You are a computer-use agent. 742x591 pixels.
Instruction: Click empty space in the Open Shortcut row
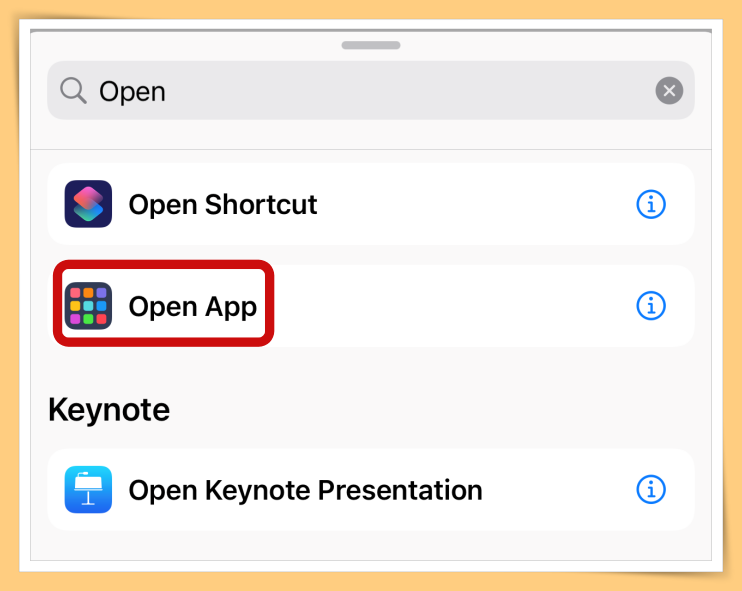473,204
